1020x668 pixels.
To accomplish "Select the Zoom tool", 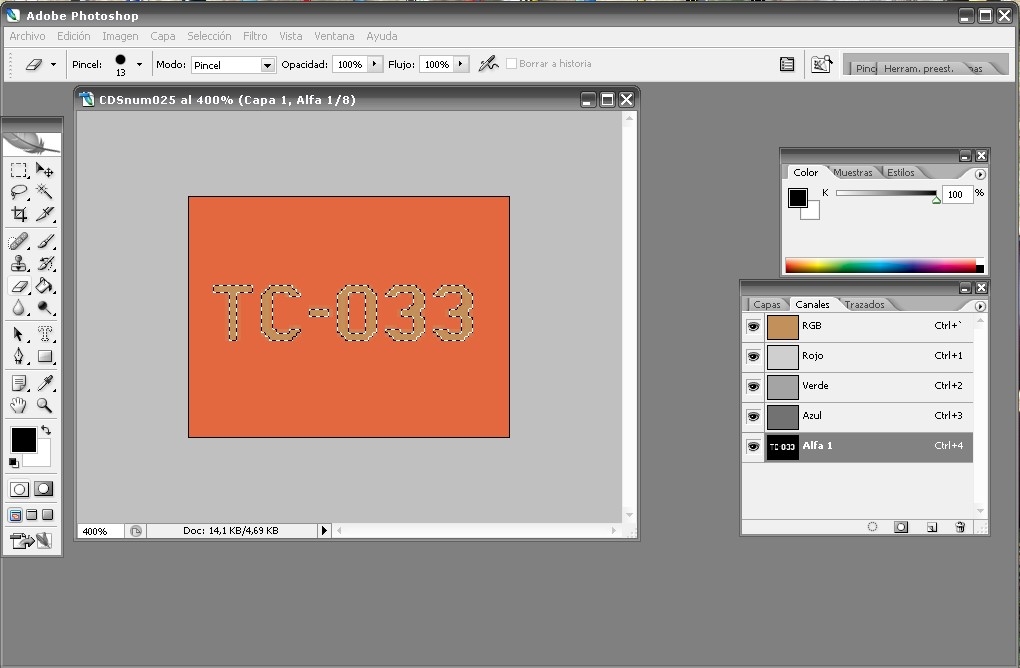I will [x=44, y=405].
